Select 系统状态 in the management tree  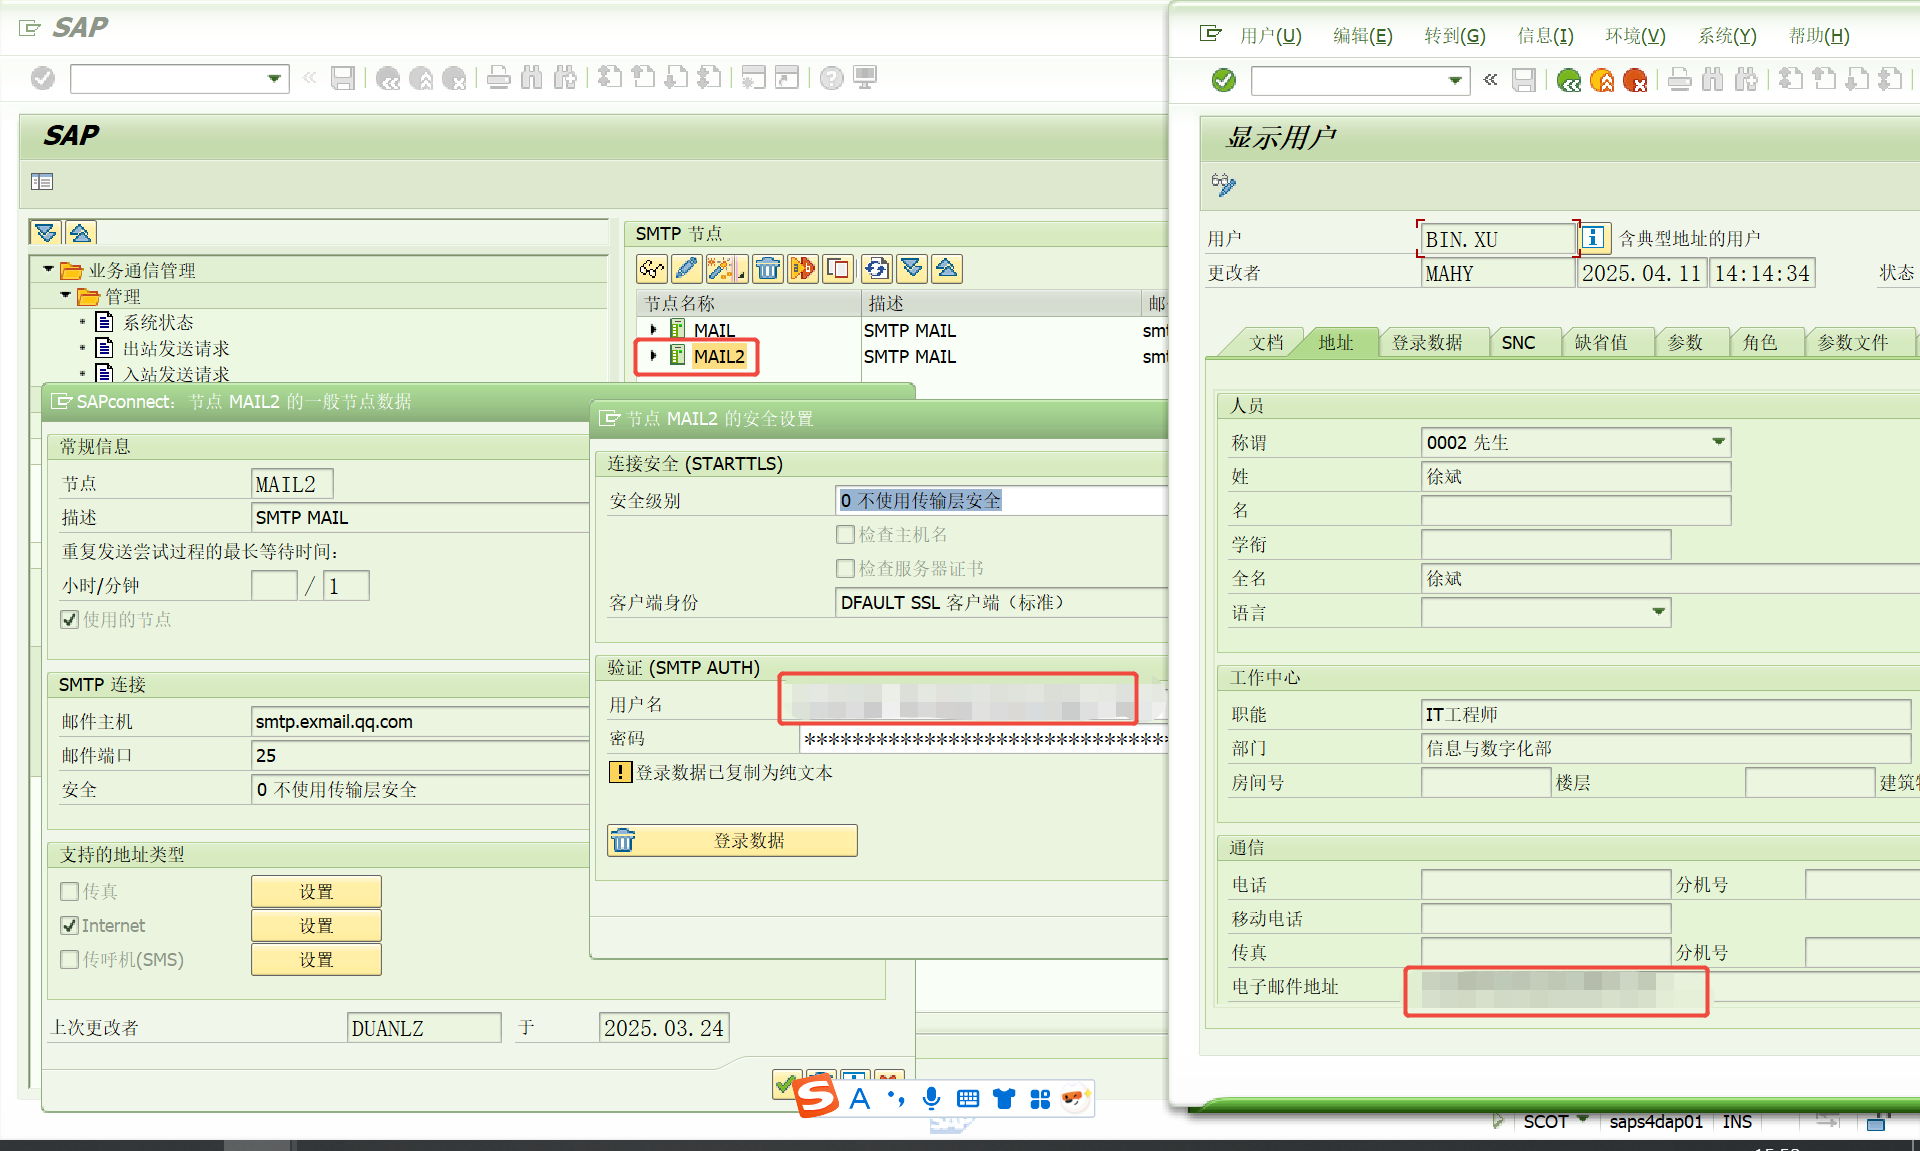pyautogui.click(x=157, y=322)
